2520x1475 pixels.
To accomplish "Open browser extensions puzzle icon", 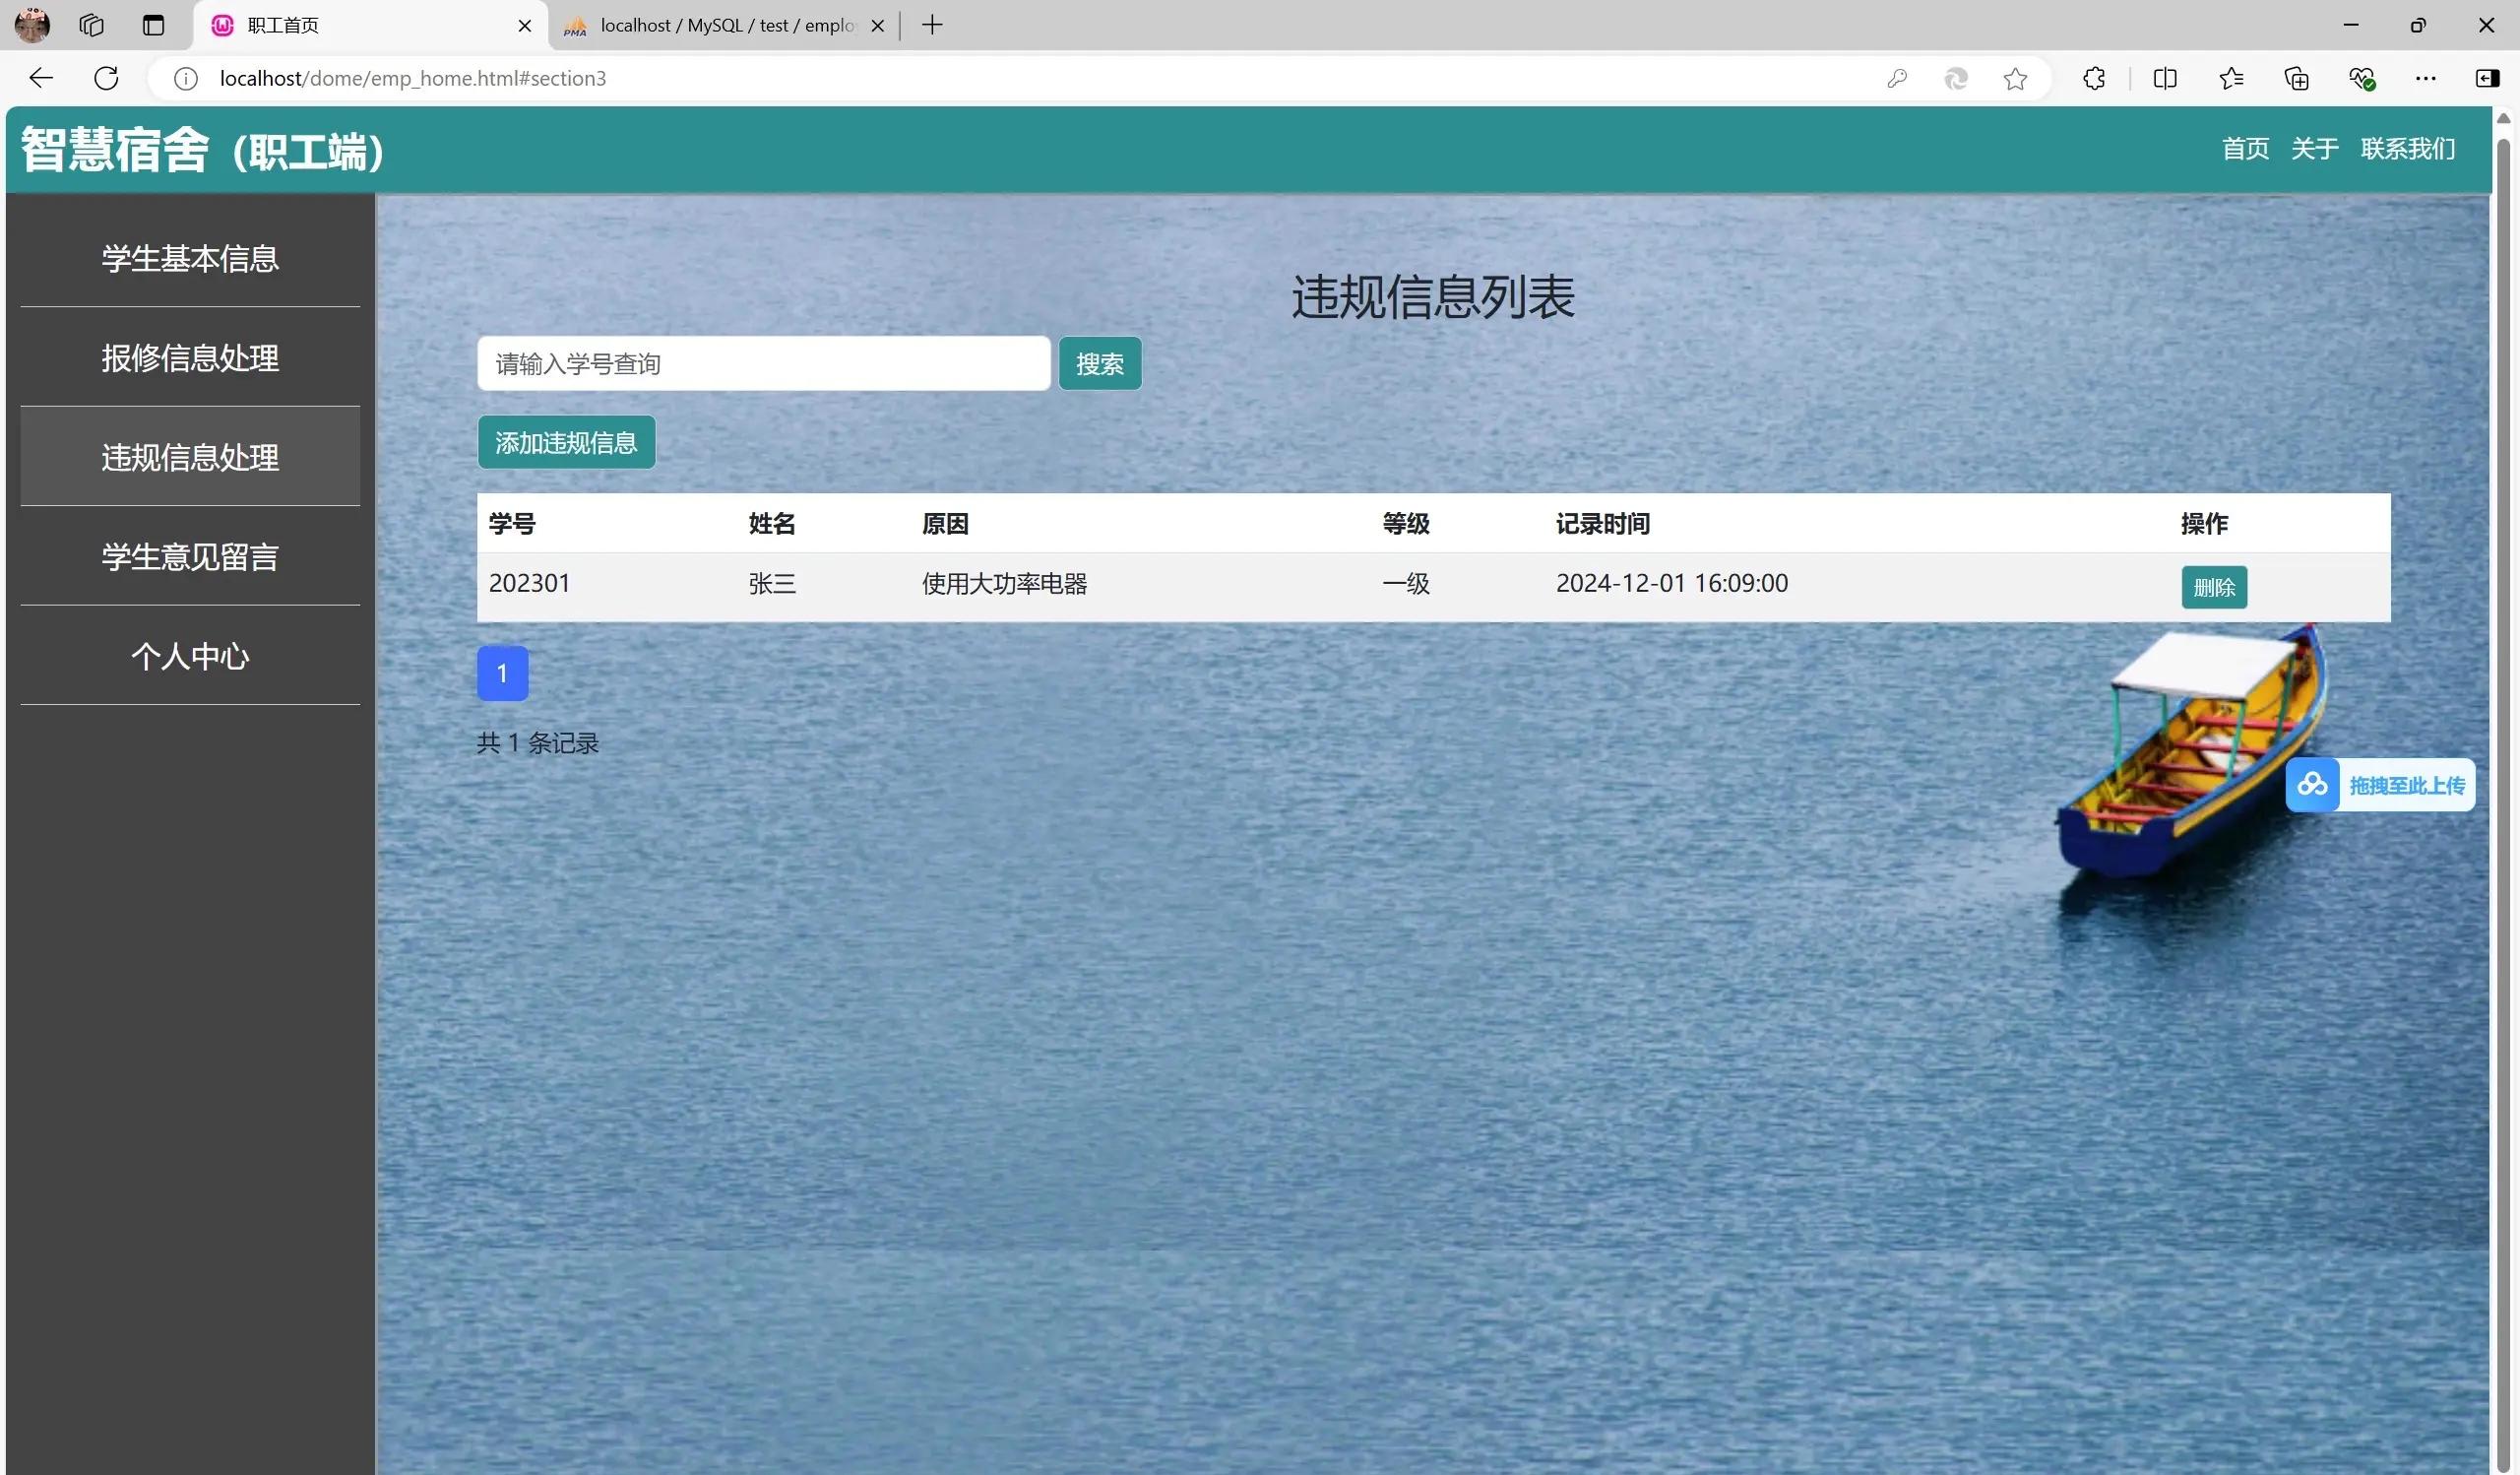I will pyautogui.click(x=2094, y=78).
